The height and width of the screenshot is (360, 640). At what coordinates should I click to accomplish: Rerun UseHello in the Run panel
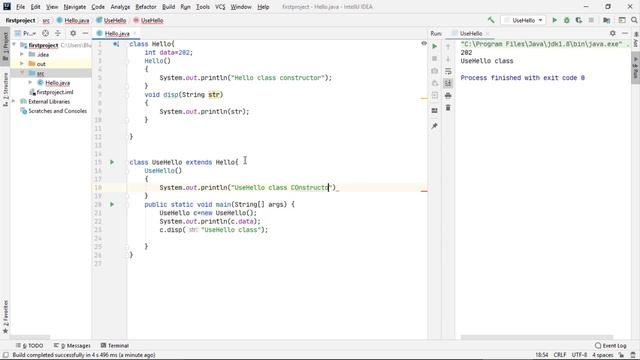point(434,46)
